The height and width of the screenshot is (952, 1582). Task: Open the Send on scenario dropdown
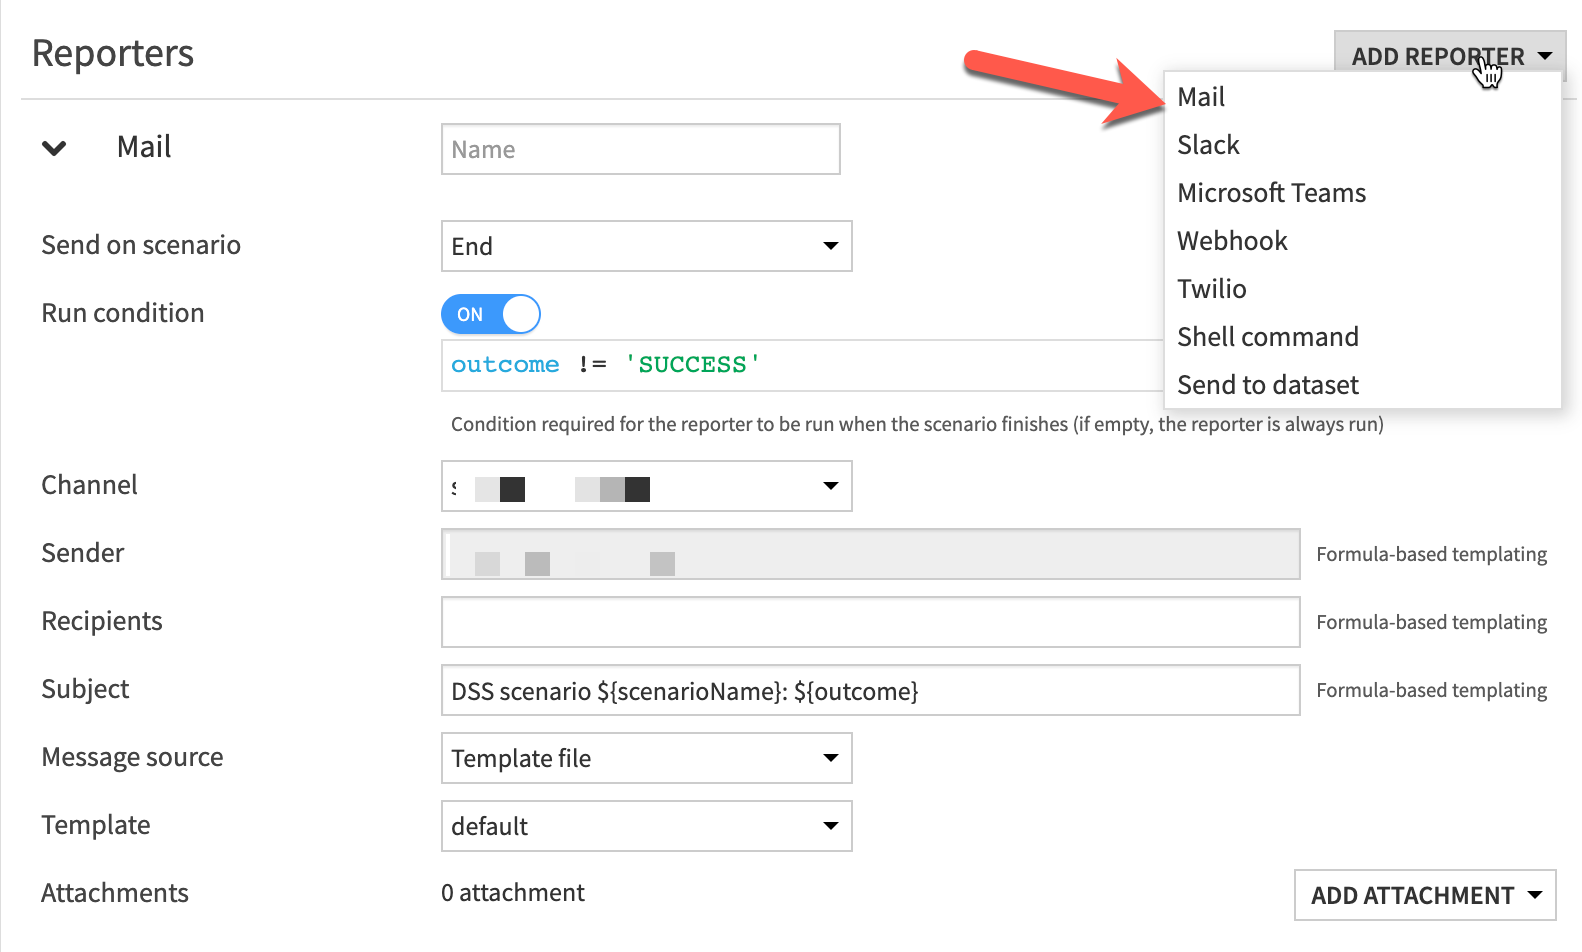[x=646, y=246]
